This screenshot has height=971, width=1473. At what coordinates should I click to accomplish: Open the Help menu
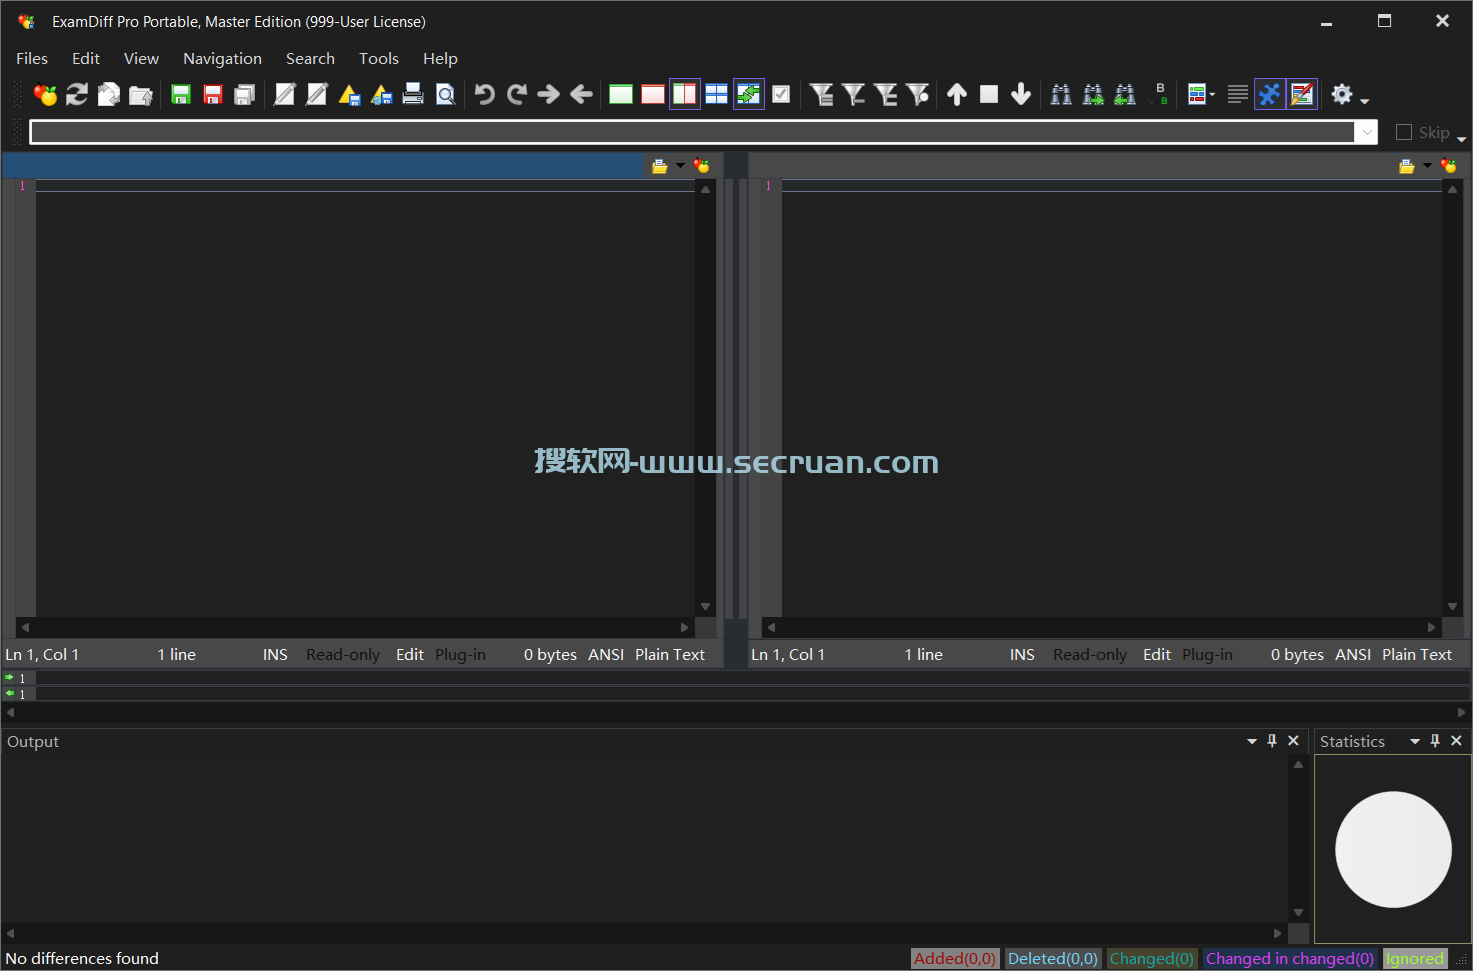440,58
